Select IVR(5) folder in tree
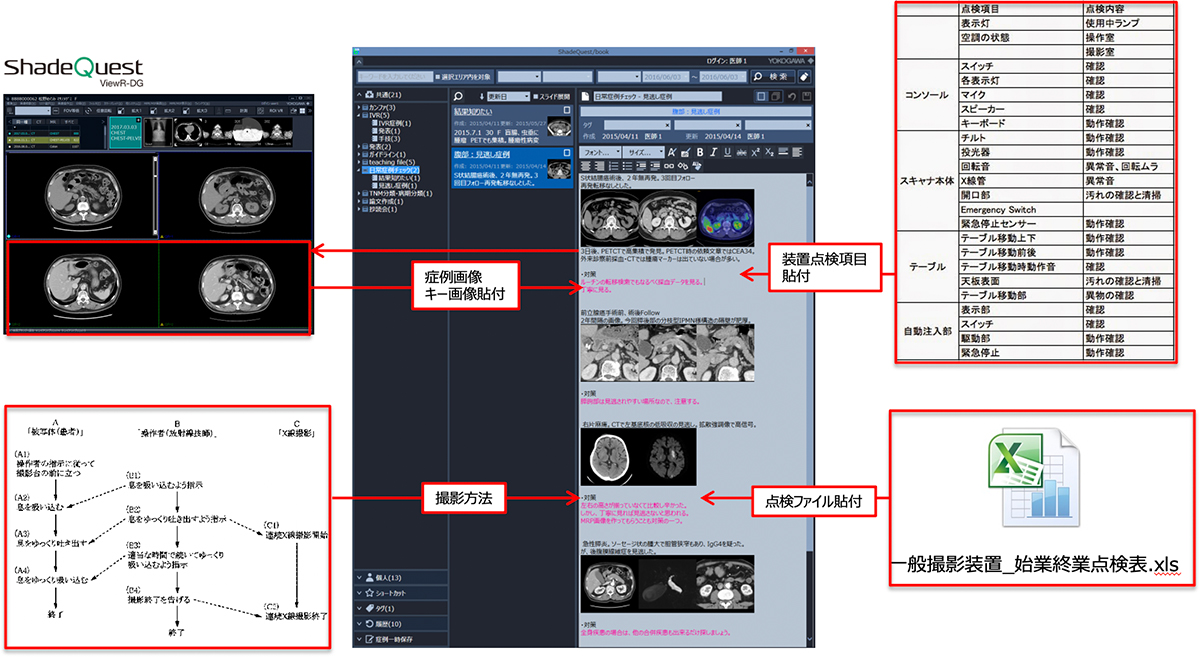This screenshot has height=658, width=1200. pos(376,115)
